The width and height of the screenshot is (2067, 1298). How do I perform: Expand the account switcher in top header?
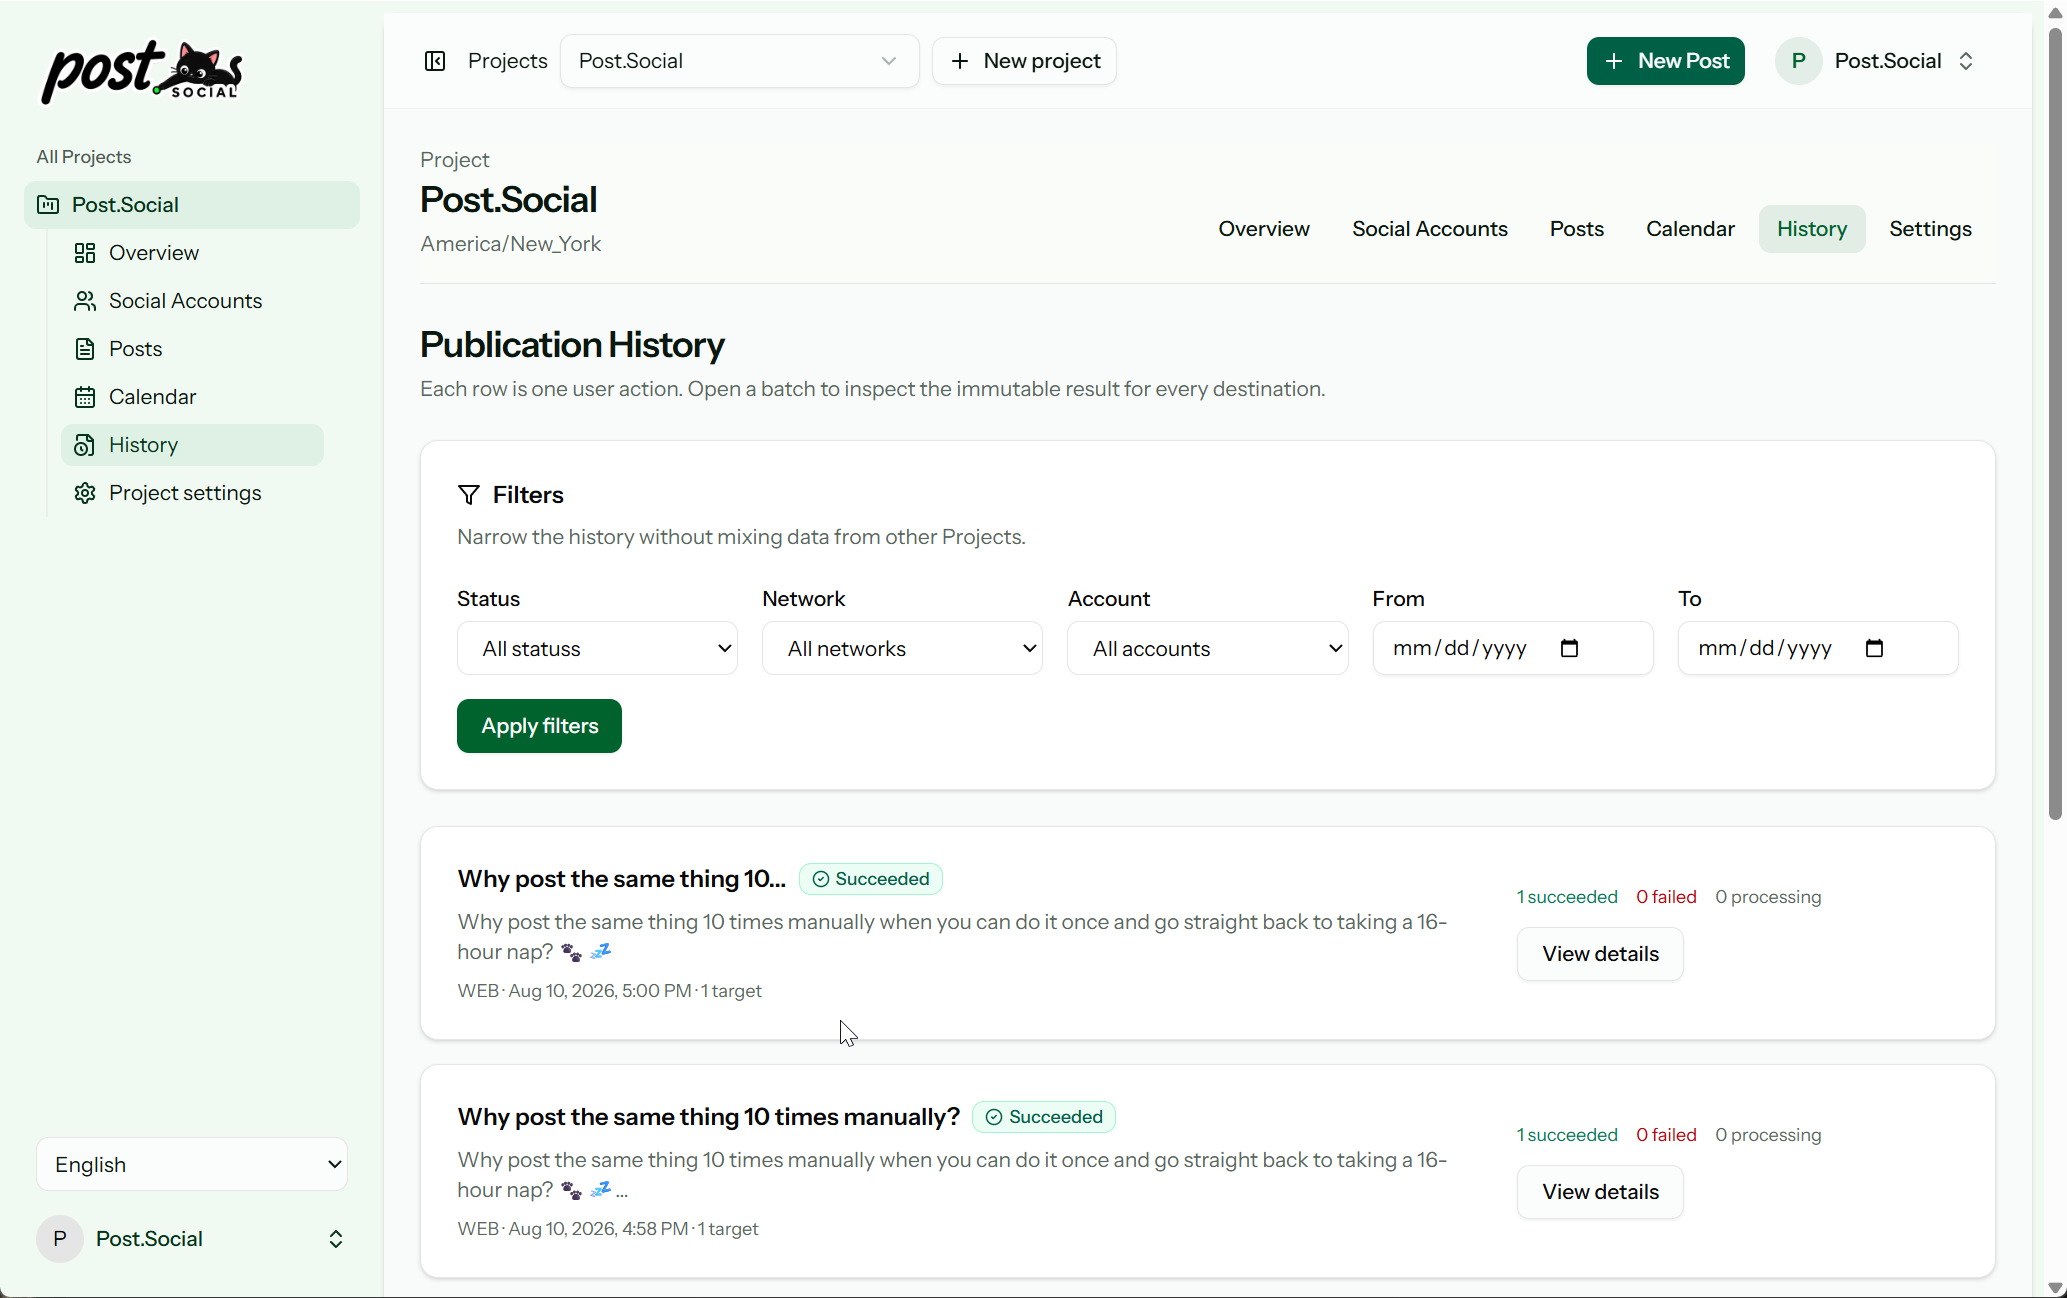point(1966,61)
